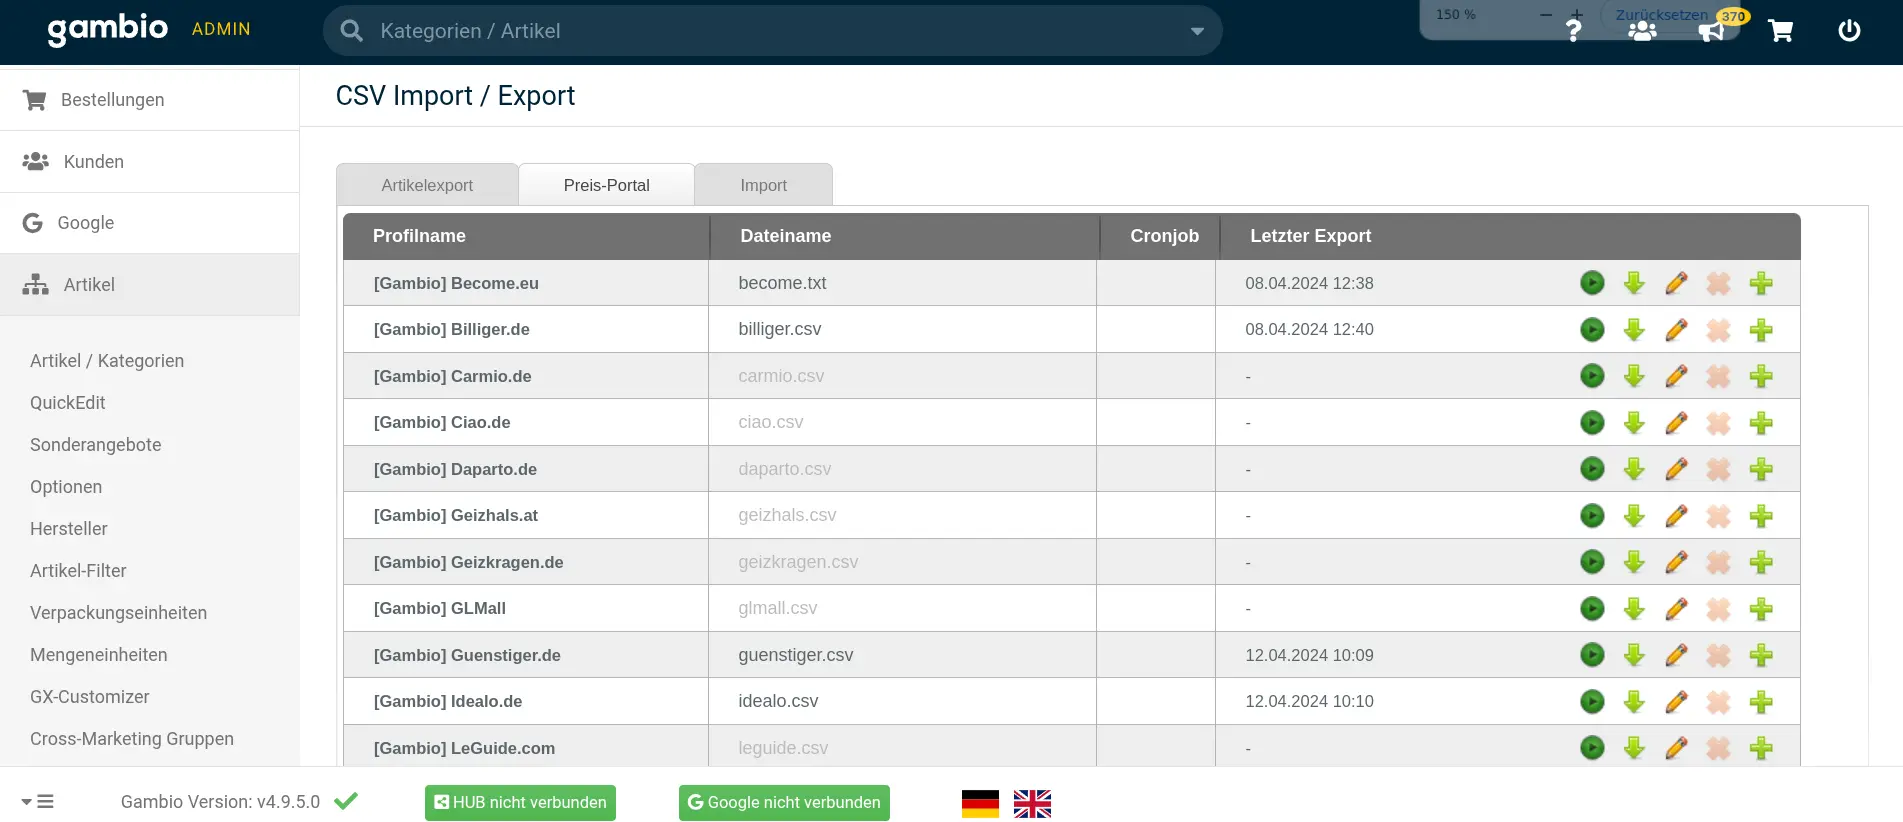Viewport: 1903px width, 822px height.
Task: Click the green version checkmark
Action: [346, 801]
